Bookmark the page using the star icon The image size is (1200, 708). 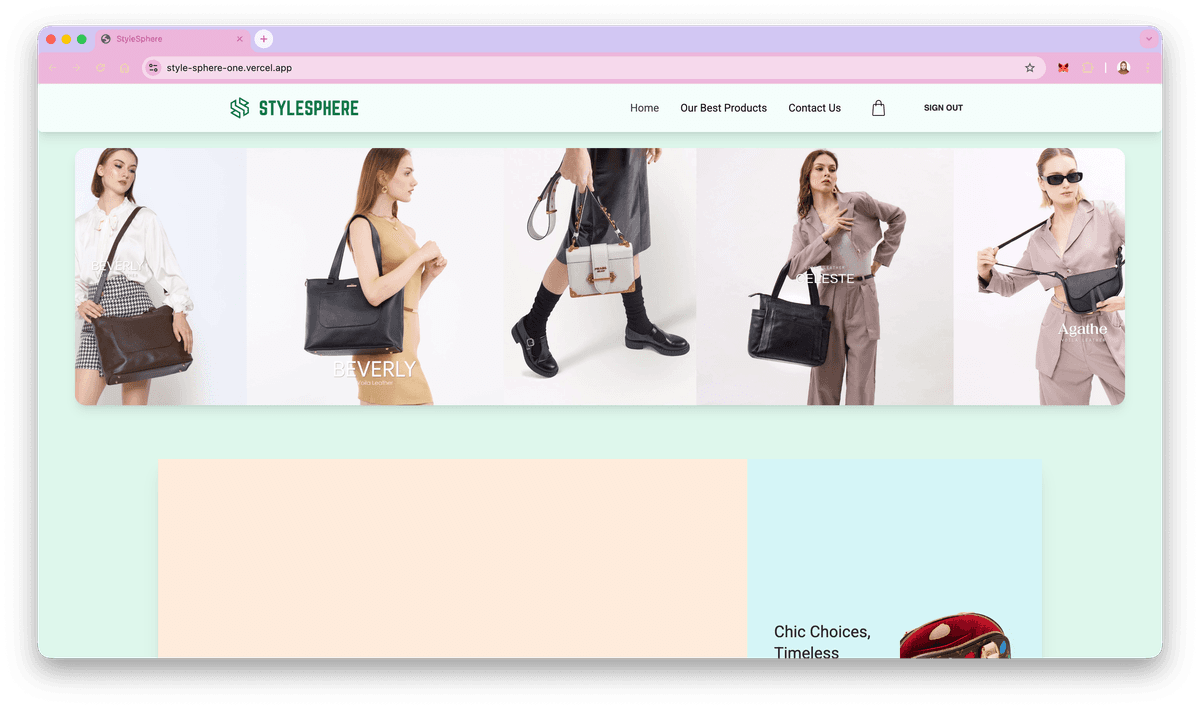1029,67
